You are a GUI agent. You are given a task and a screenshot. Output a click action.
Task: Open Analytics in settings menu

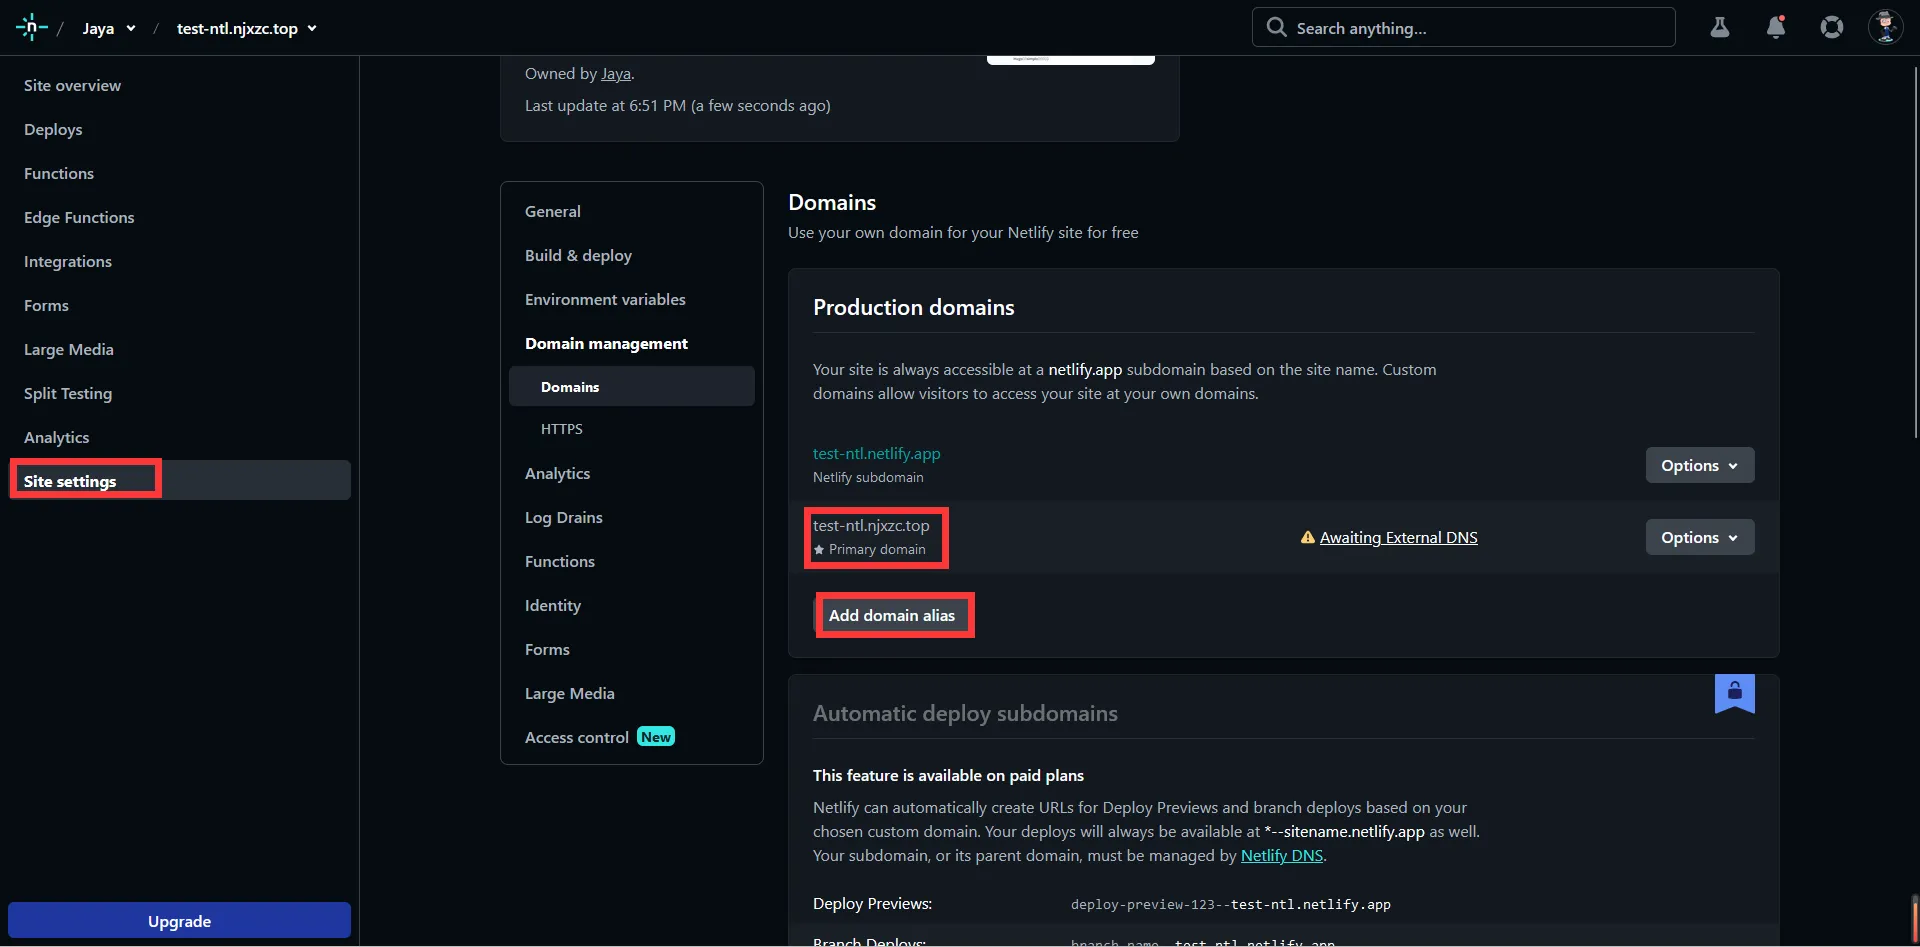pos(558,474)
